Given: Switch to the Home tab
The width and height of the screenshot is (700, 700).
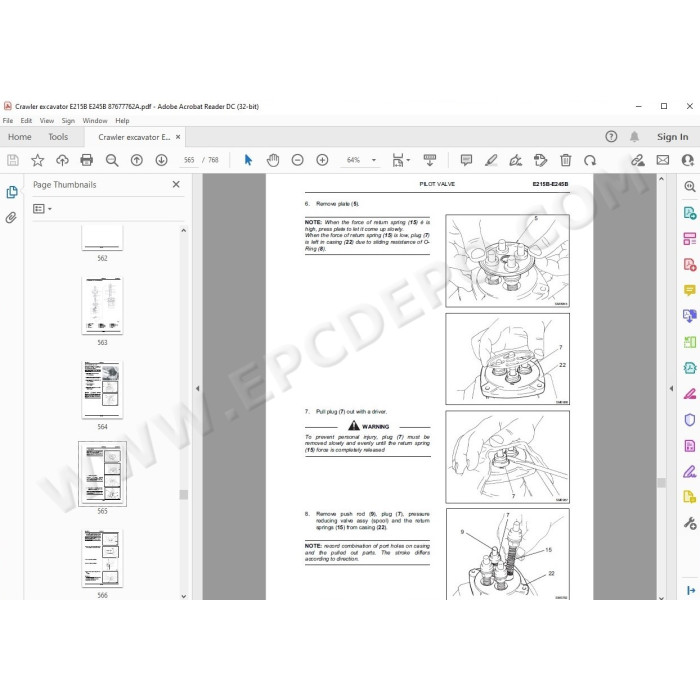Looking at the screenshot, I should coord(20,137).
